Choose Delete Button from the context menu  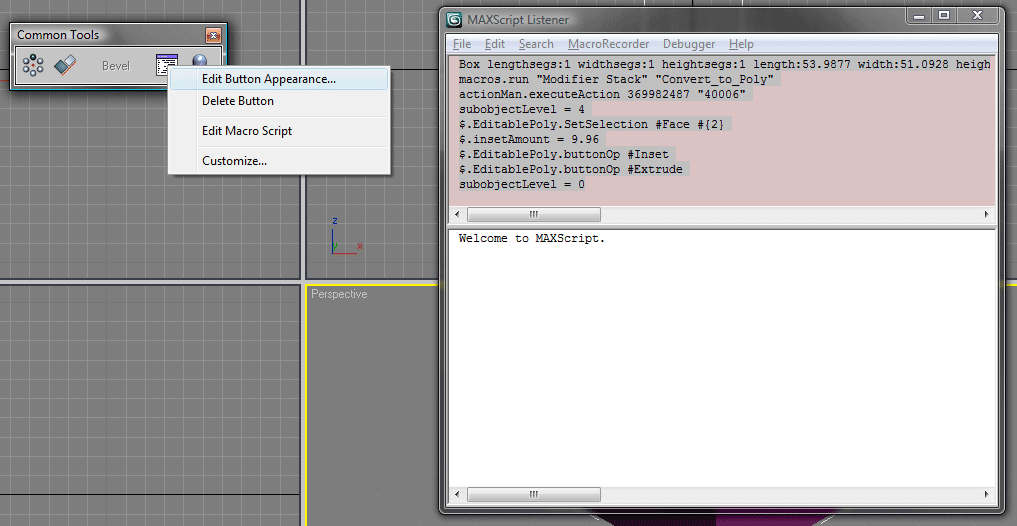pos(279,101)
